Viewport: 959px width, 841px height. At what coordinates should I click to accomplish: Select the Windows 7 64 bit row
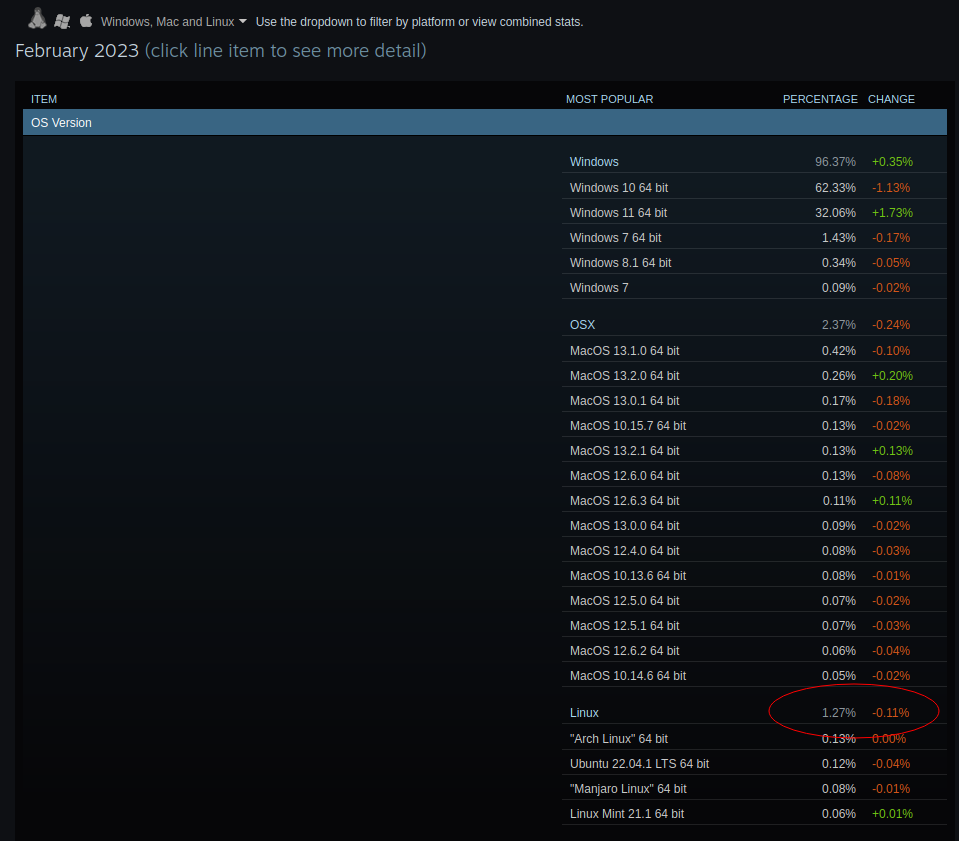click(754, 237)
